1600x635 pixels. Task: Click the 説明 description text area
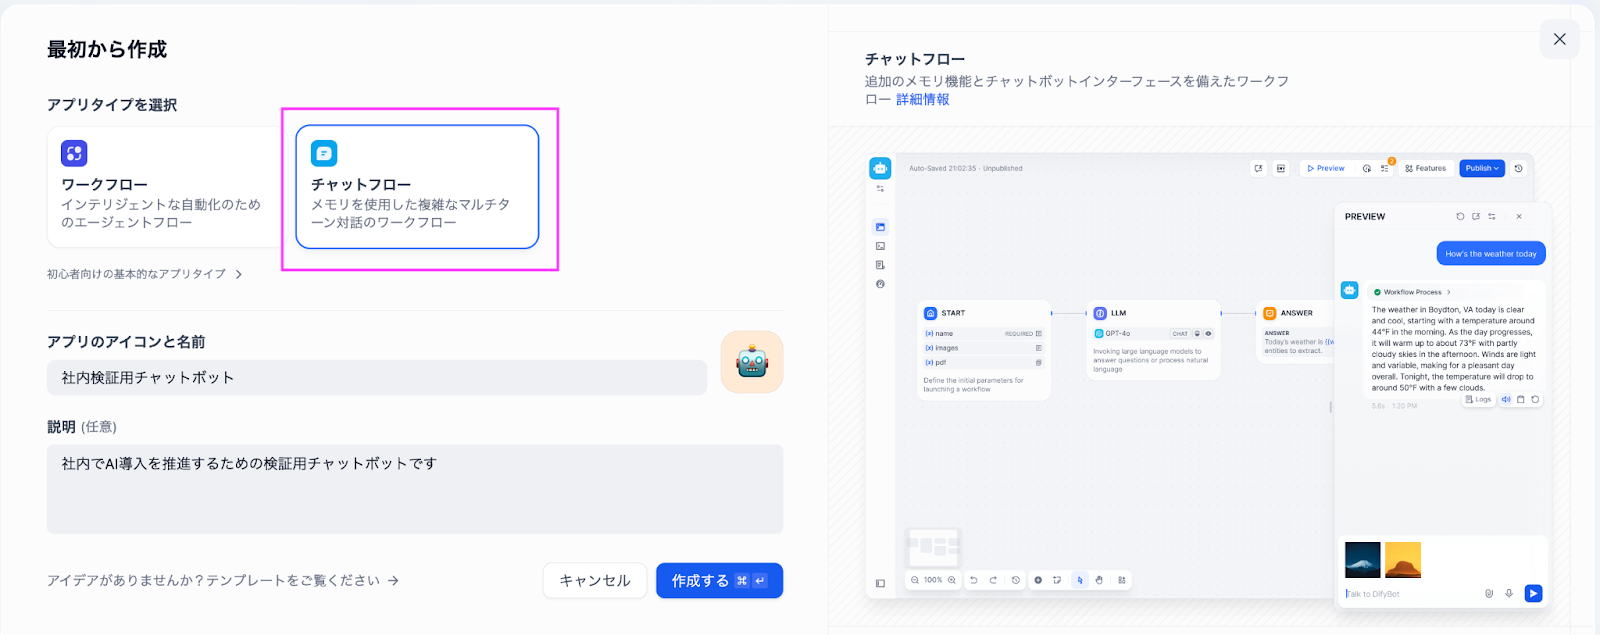[414, 489]
